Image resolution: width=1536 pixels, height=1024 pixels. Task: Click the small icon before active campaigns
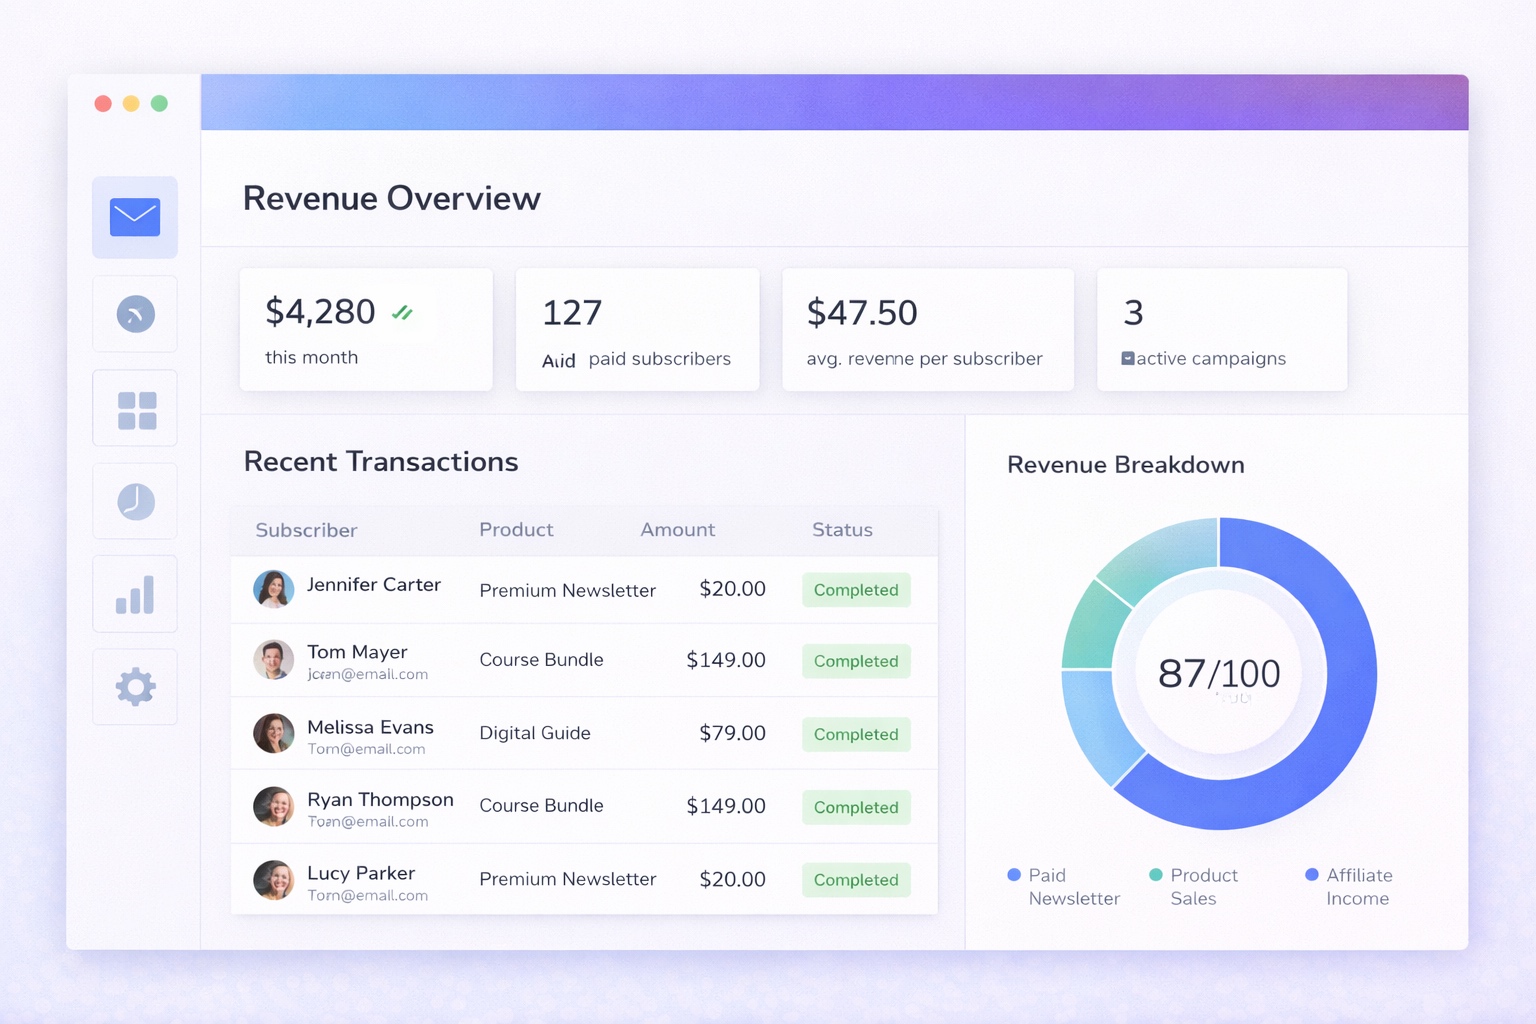[x=1128, y=358]
